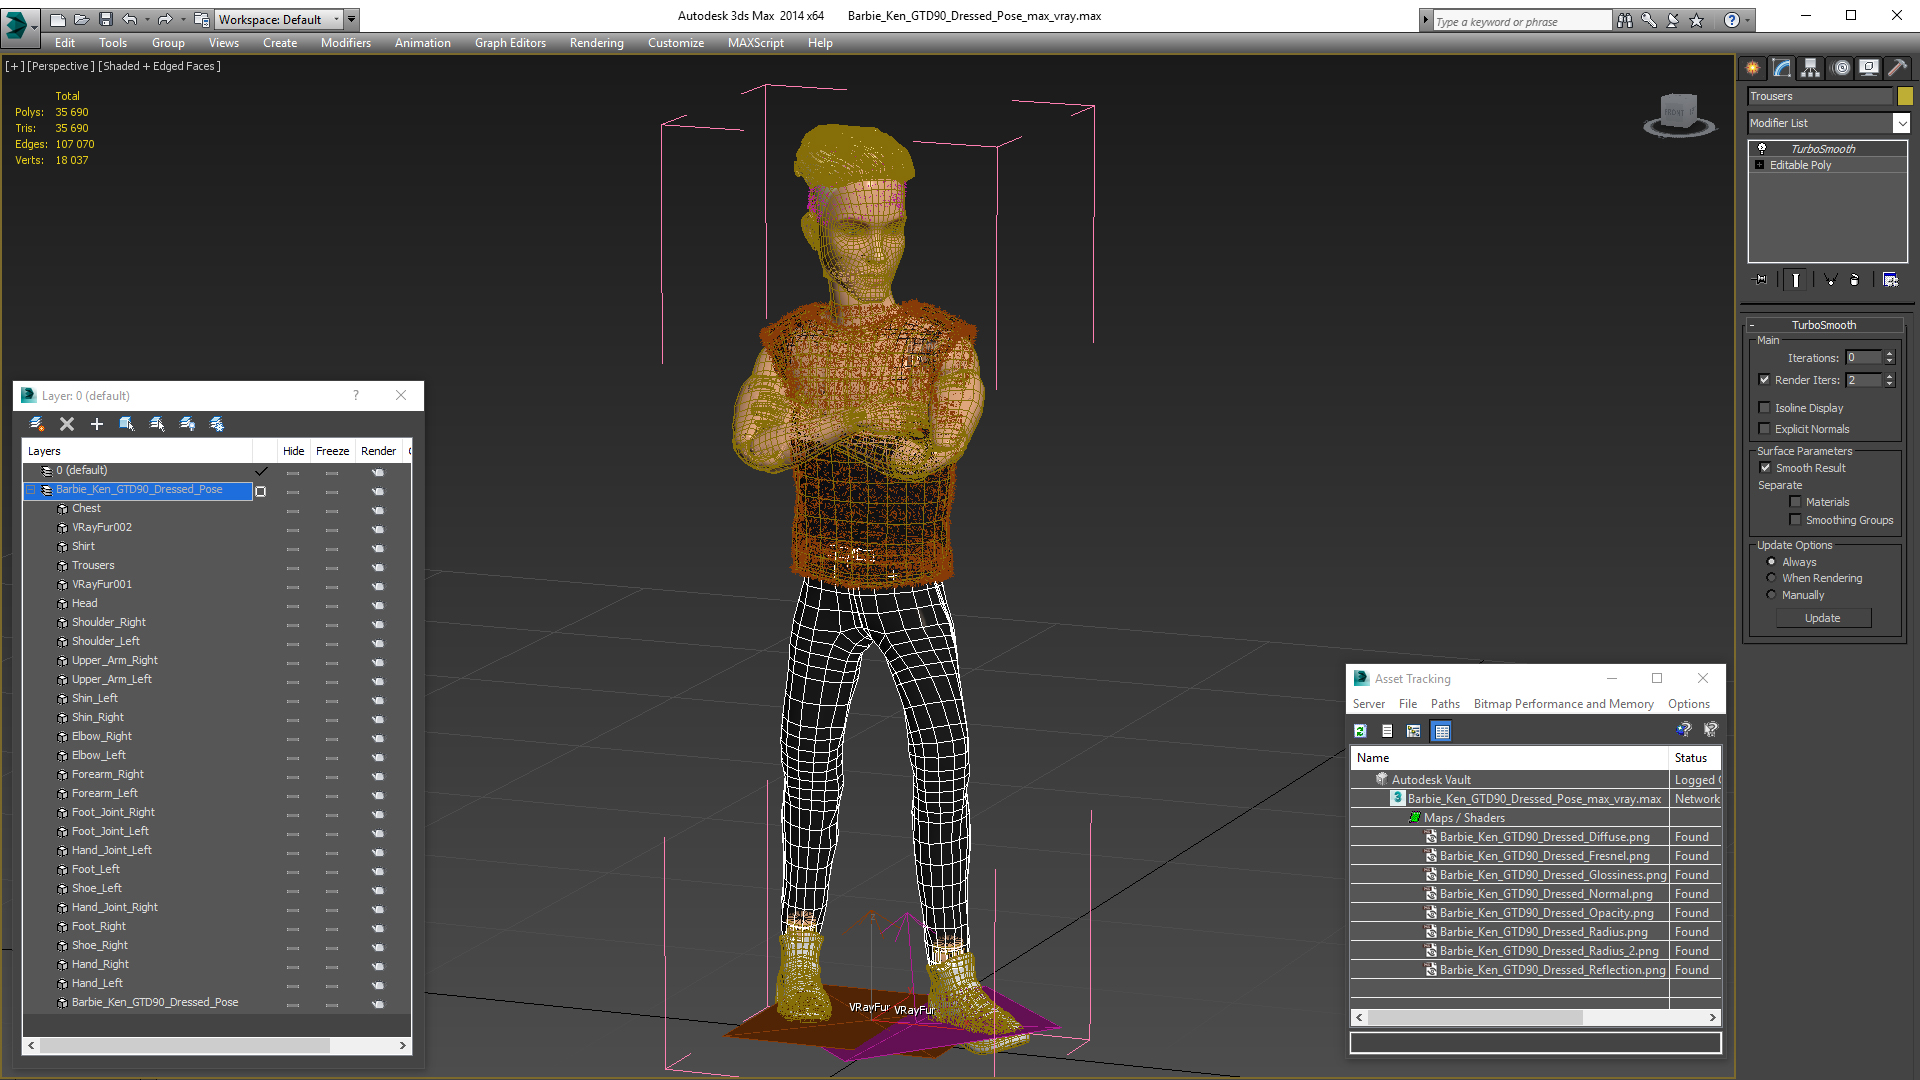Switch to the Utilities hammer tab
The height and width of the screenshot is (1080, 1920).
pos(1897,68)
